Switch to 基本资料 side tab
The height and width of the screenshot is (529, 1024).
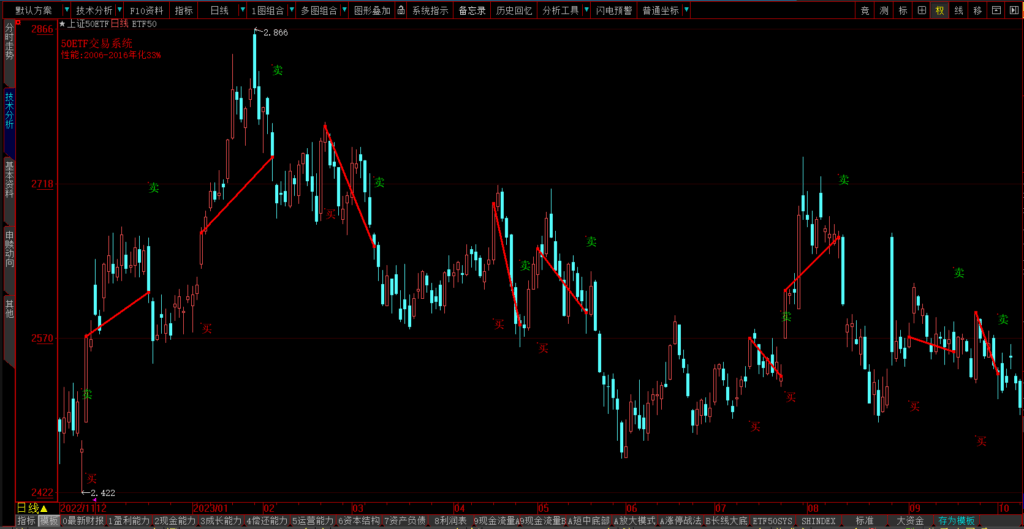9,179
